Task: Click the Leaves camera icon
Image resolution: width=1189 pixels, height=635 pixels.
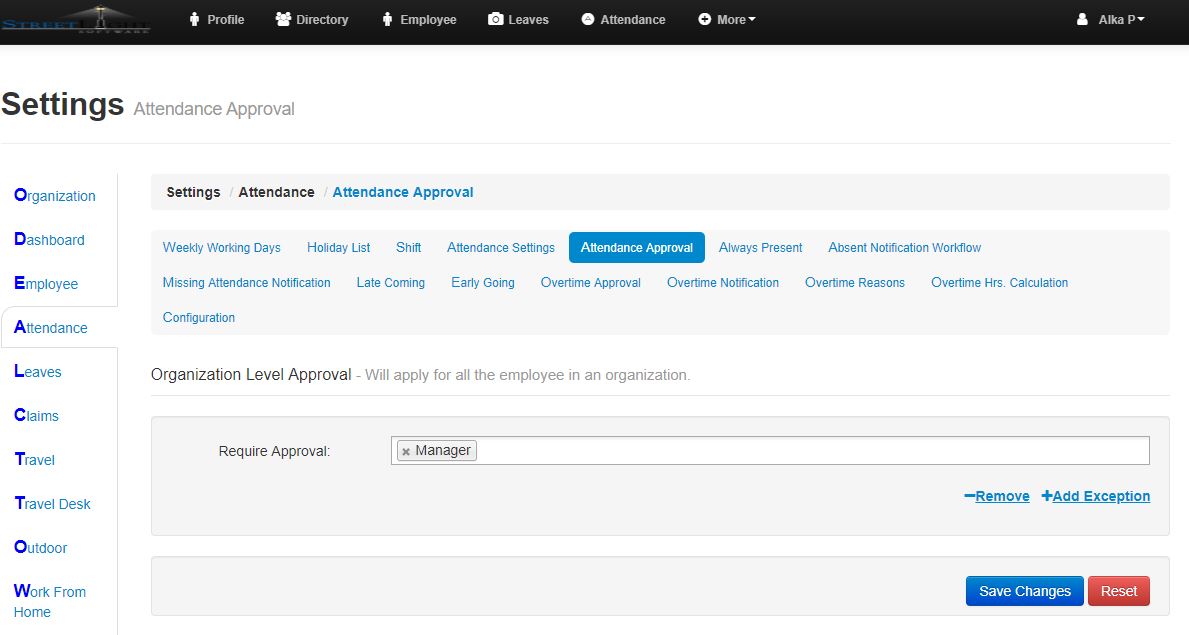Action: [x=495, y=19]
